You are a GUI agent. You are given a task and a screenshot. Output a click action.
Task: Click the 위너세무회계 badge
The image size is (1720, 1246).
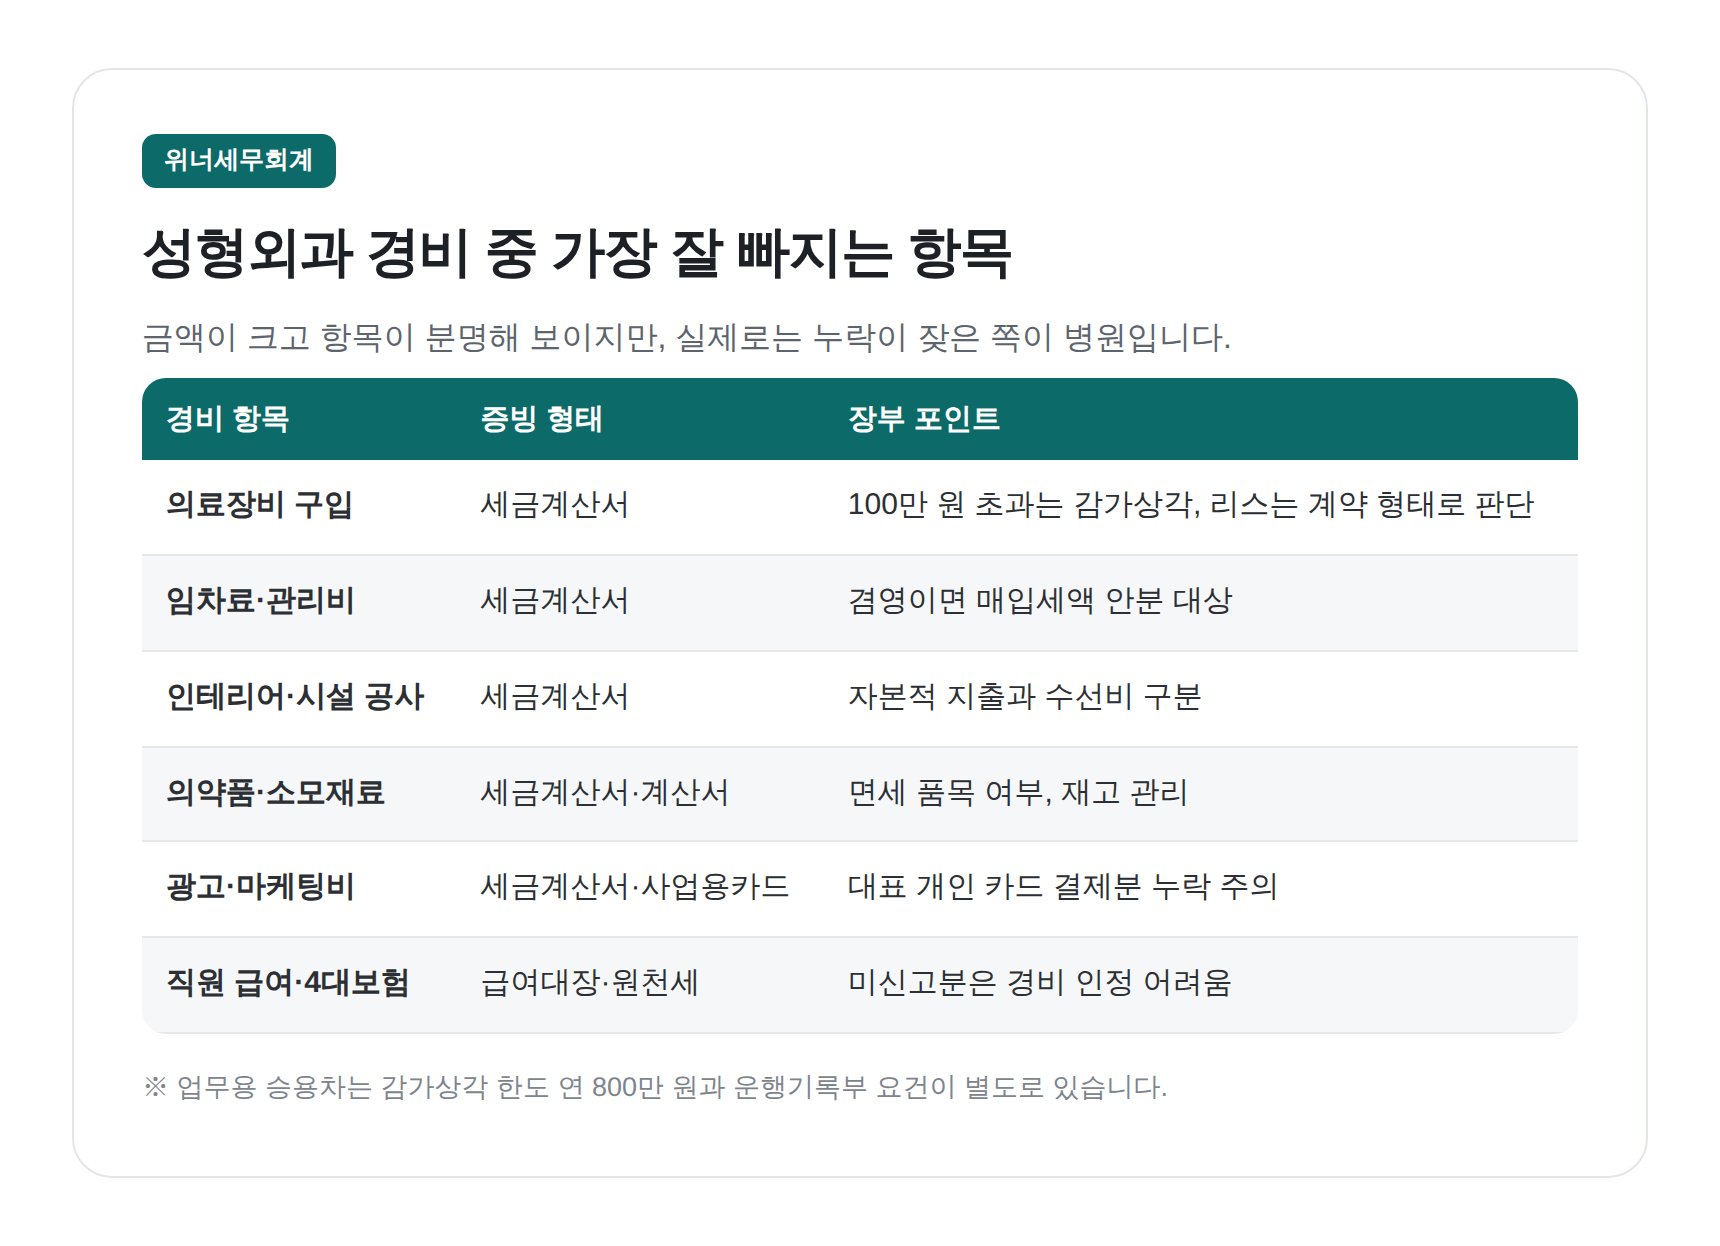click(x=238, y=161)
